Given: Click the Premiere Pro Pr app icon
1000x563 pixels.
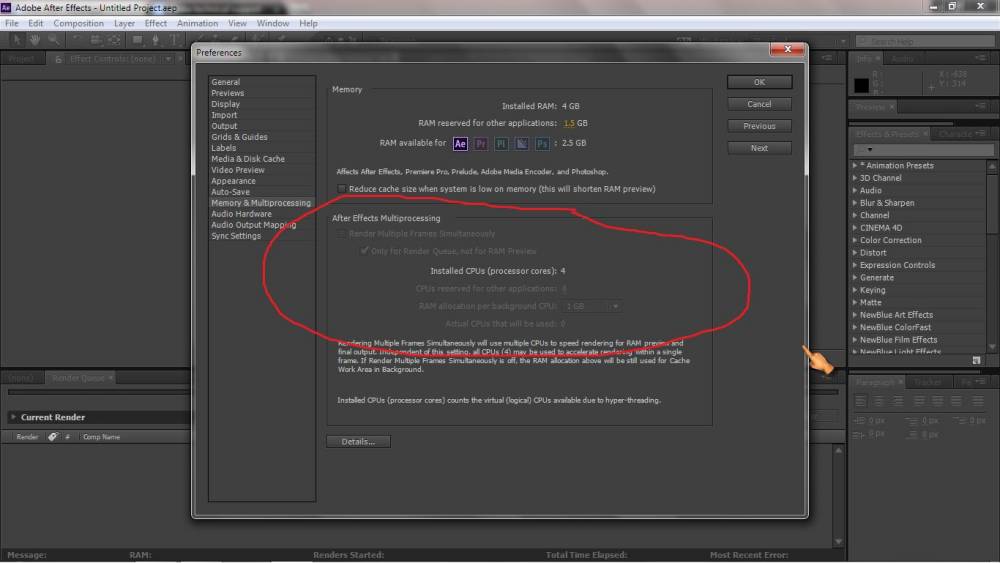Looking at the screenshot, I should [x=481, y=143].
